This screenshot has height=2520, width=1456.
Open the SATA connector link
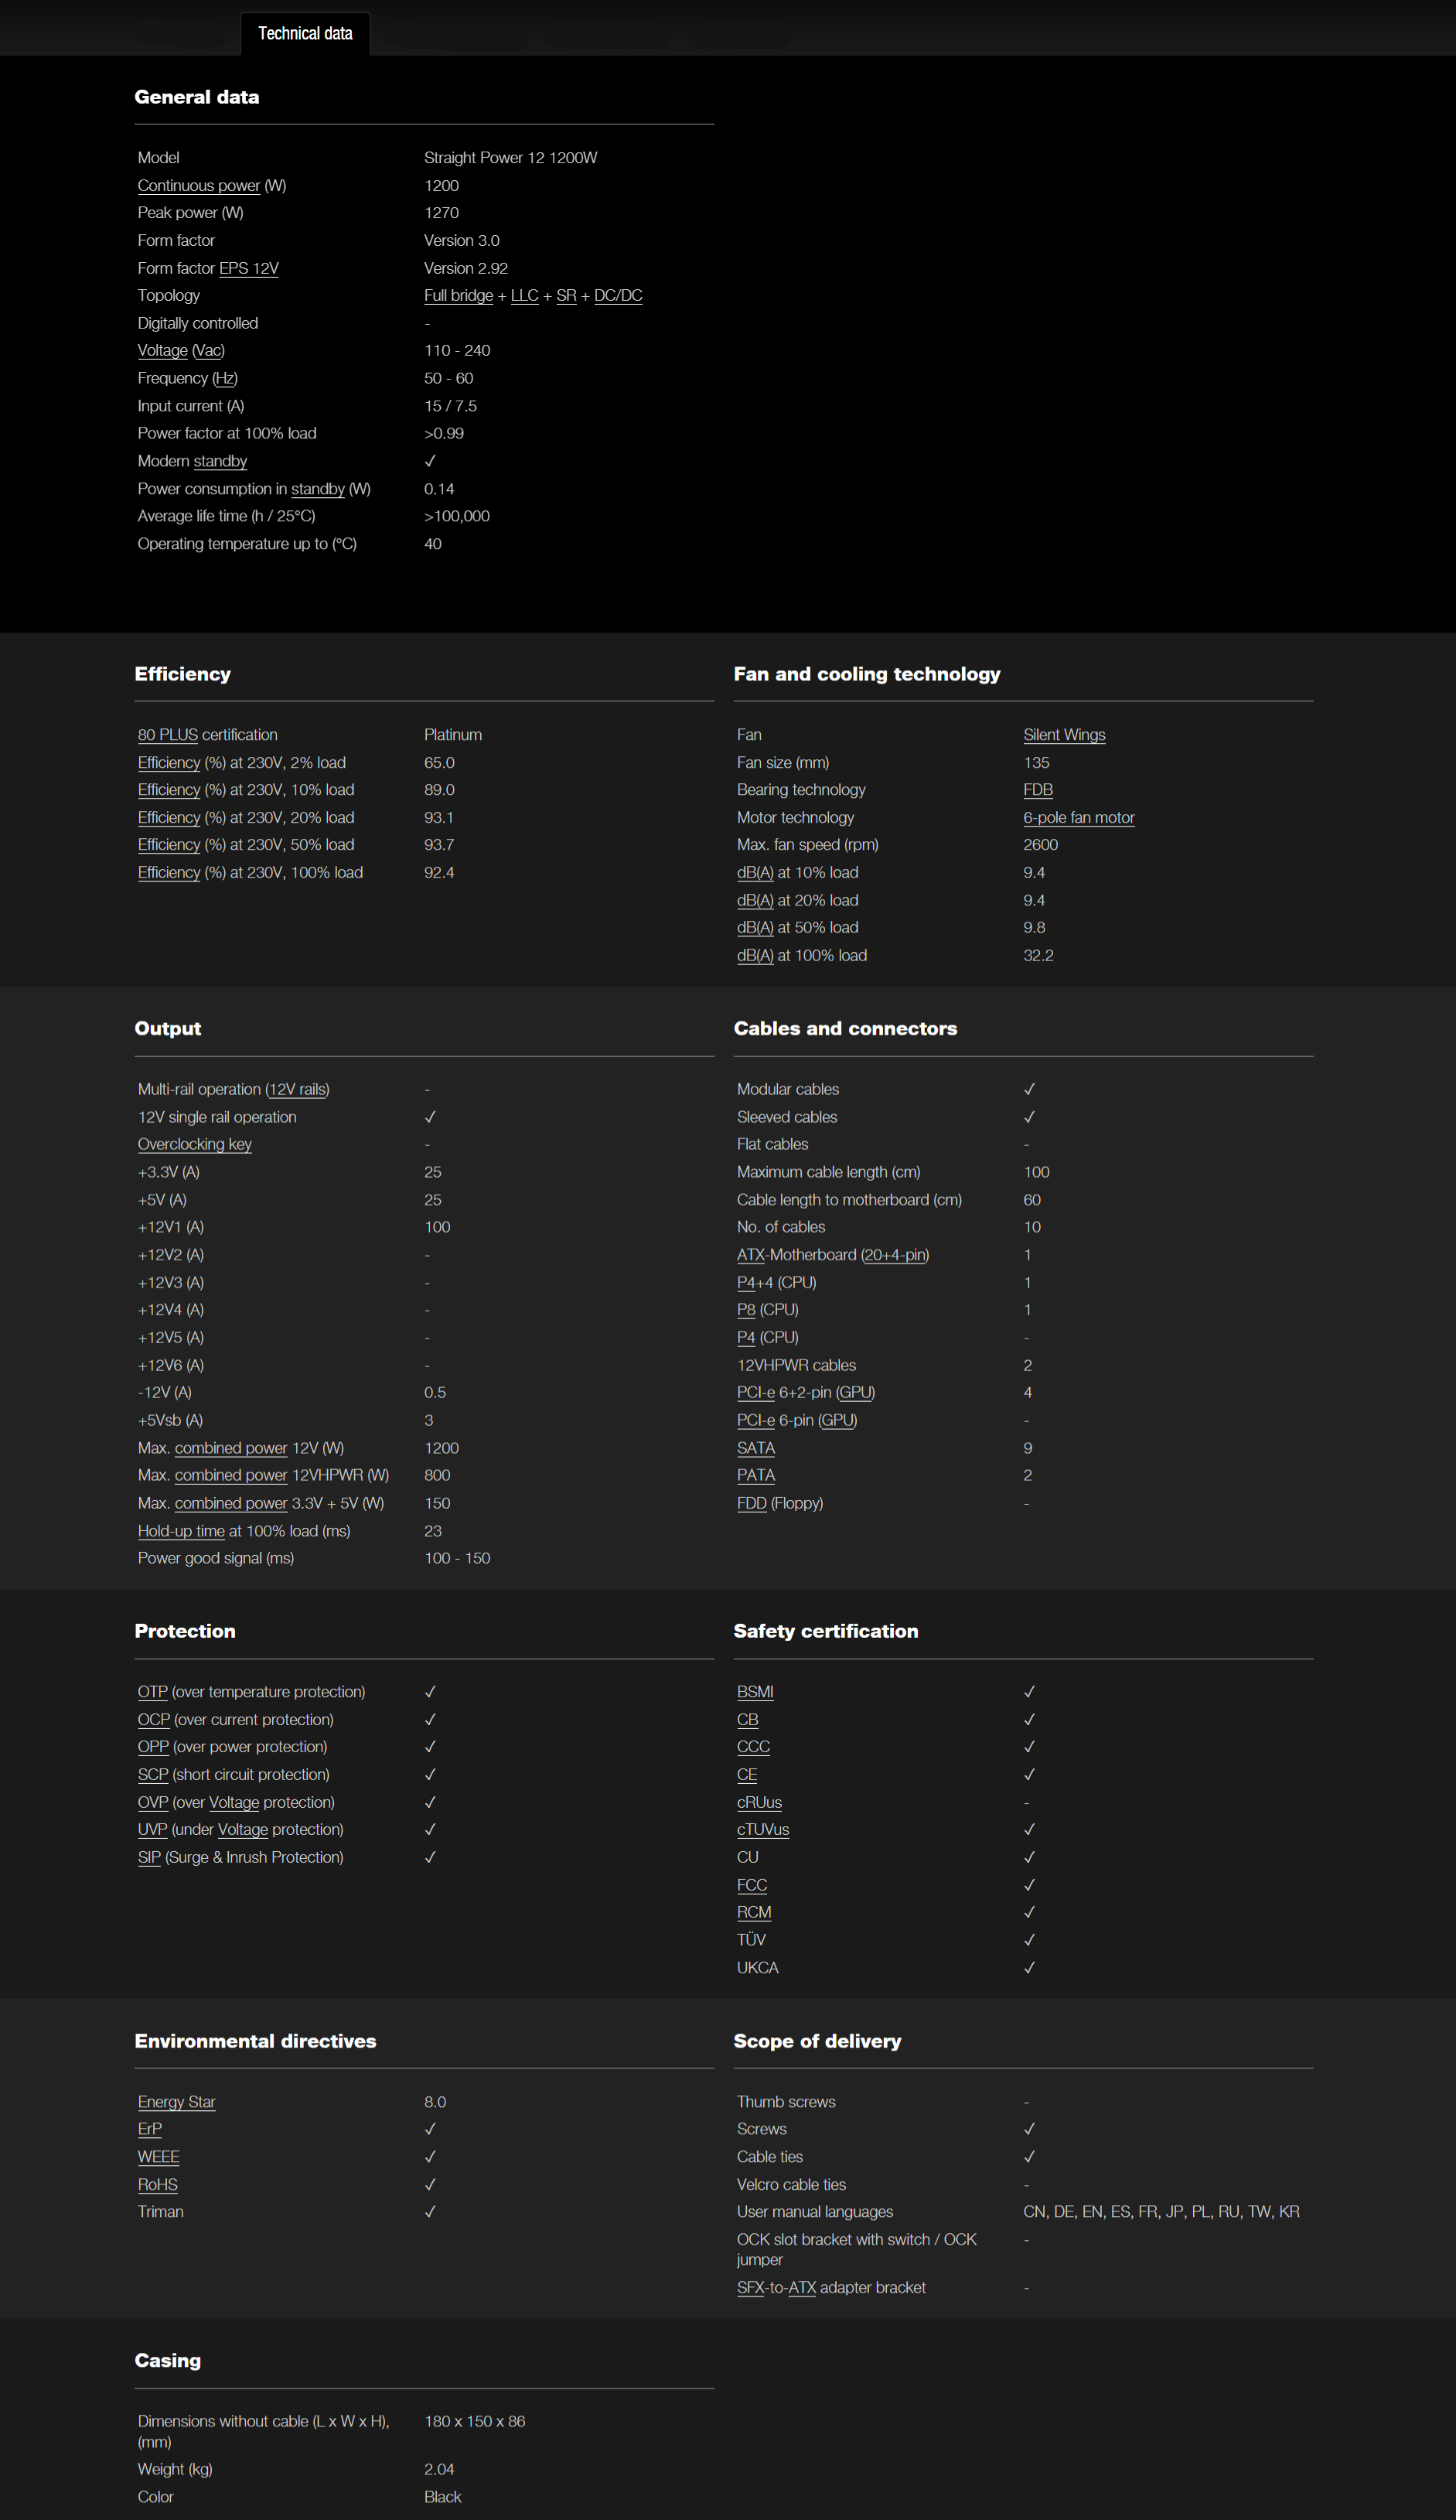point(755,1448)
